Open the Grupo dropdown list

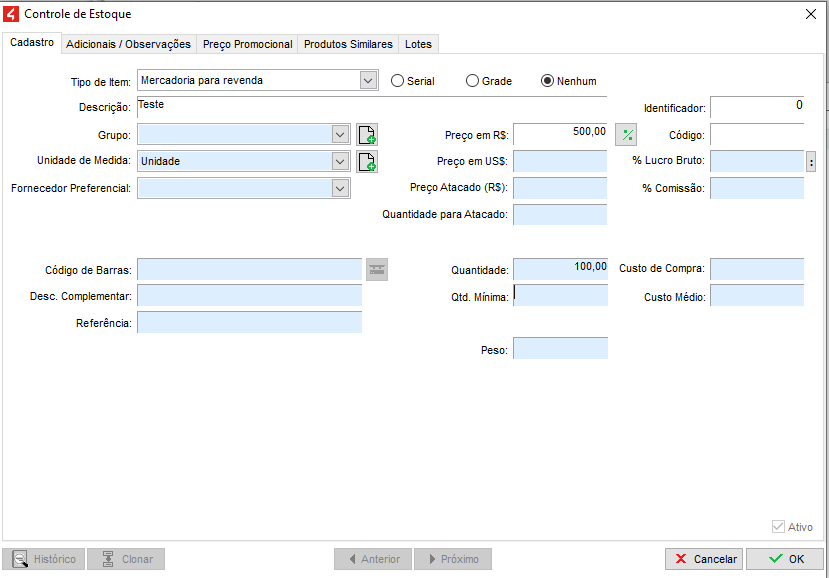(x=340, y=135)
